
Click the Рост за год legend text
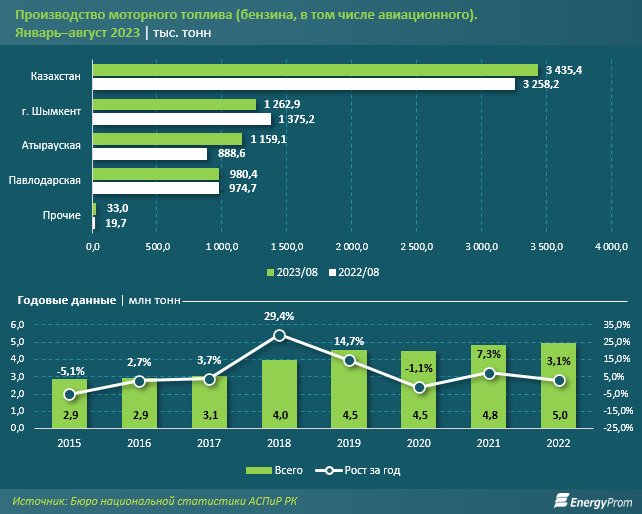coord(373,470)
